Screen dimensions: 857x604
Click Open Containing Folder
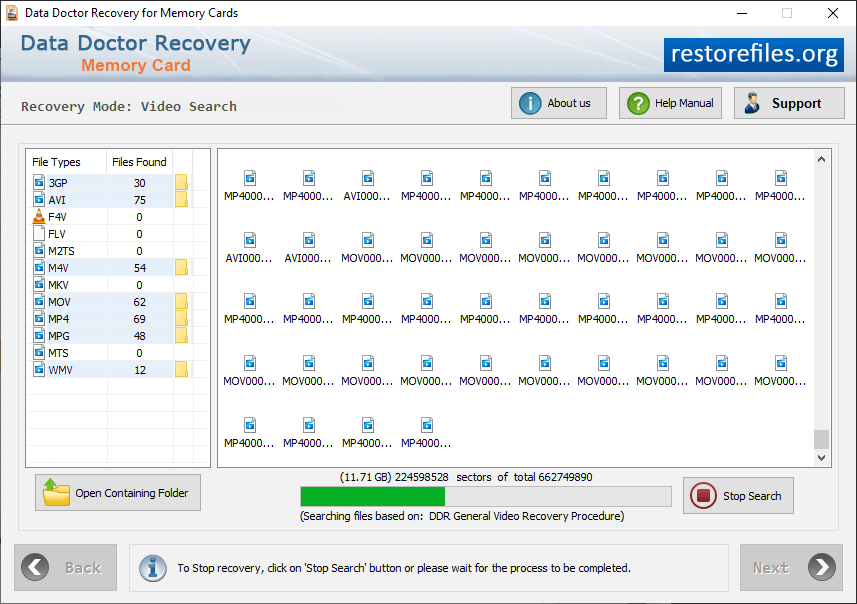tap(118, 492)
